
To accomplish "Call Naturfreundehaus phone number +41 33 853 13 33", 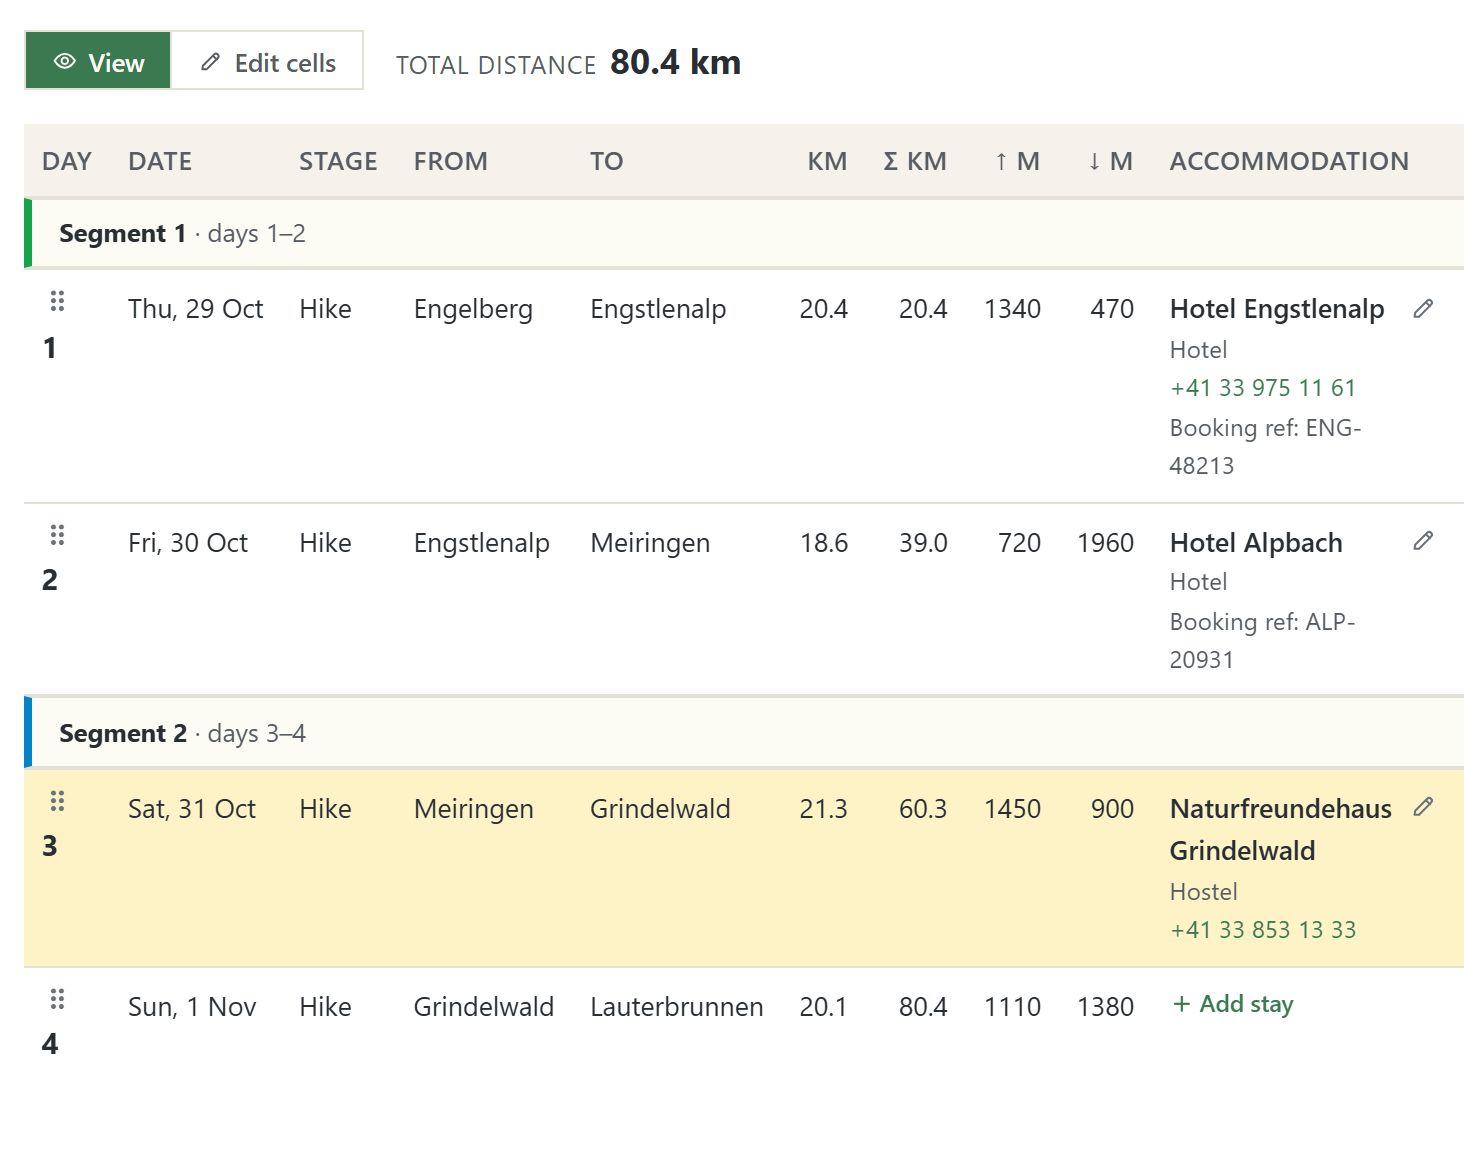I will coord(1263,930).
